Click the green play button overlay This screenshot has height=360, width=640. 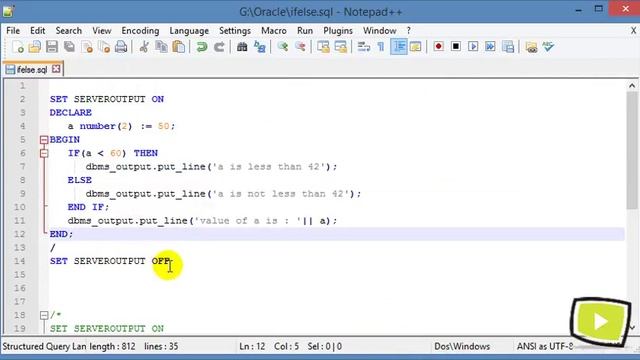point(600,322)
